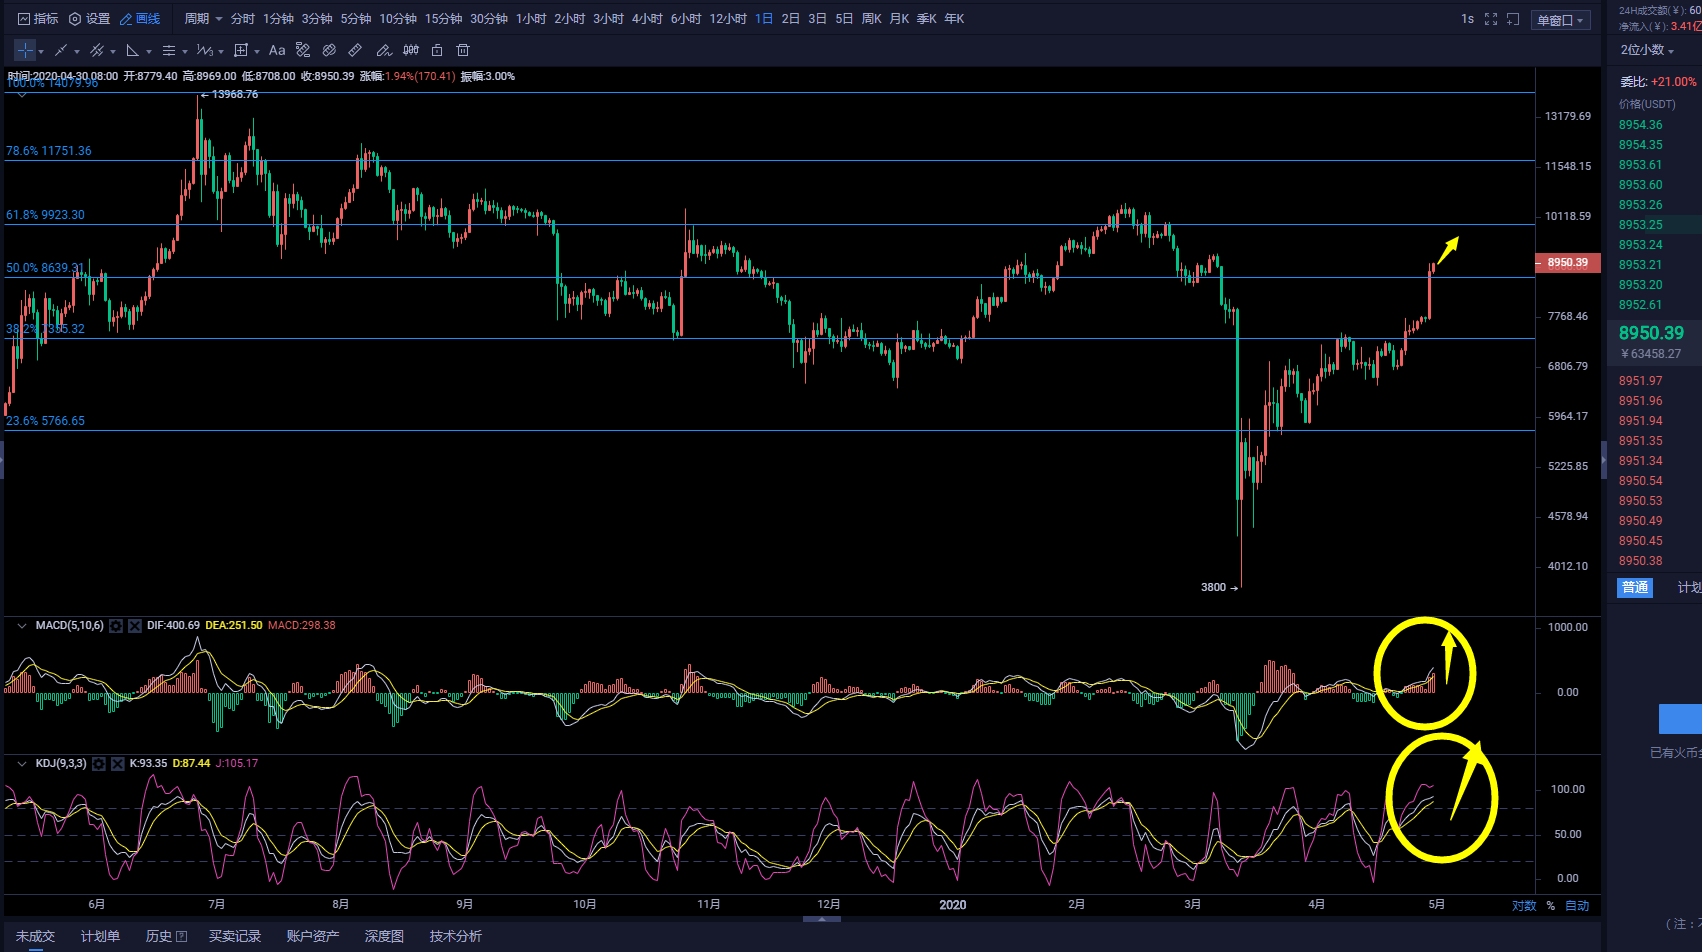Toggle the 画线 drawing toolbar

click(x=140, y=19)
